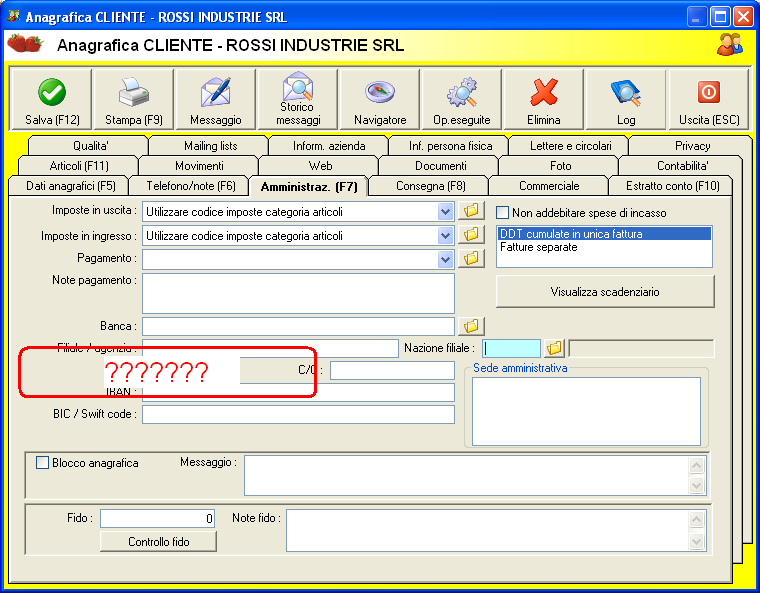Expand Imposte in ingresso dropdown
This screenshot has width=760, height=593.
point(445,236)
